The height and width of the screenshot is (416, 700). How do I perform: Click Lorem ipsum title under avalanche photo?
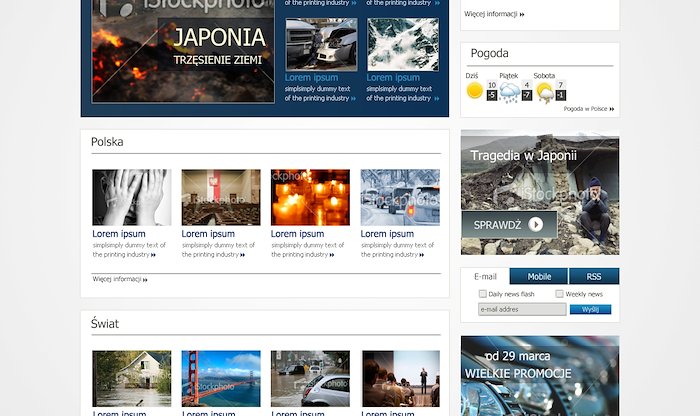click(393, 78)
